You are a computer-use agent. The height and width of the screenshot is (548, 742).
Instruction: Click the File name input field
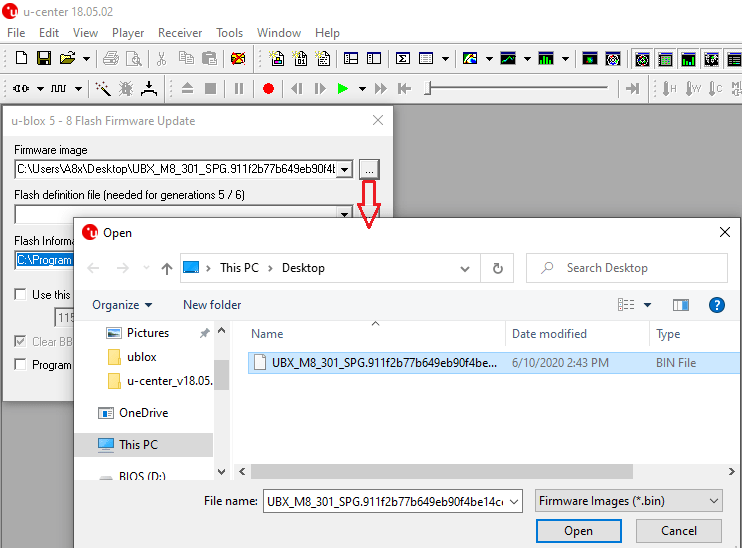coord(393,501)
